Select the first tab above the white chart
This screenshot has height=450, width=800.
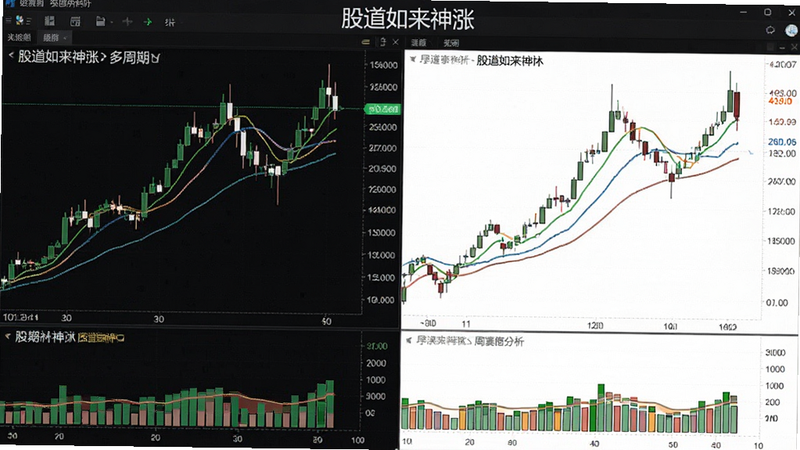pos(419,43)
